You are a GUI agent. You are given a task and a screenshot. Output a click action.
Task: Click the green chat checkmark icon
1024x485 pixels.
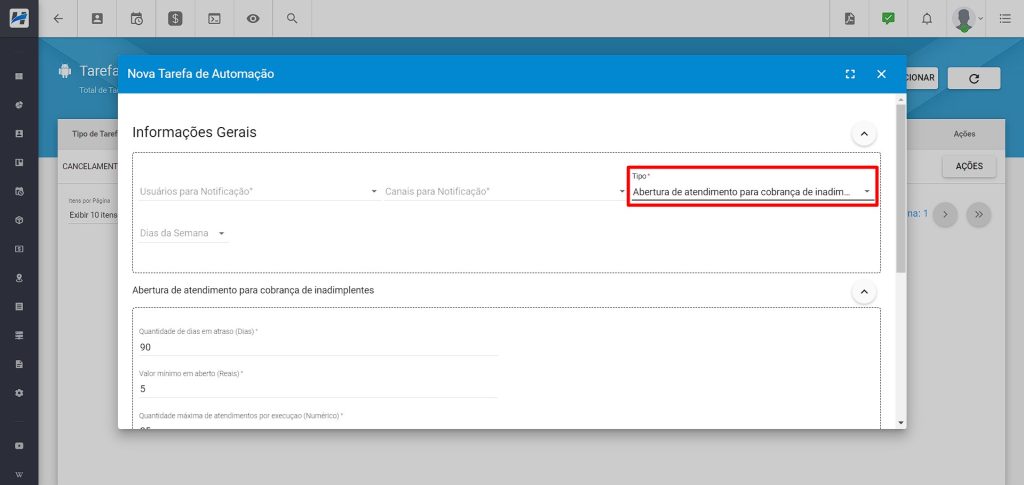click(x=888, y=18)
